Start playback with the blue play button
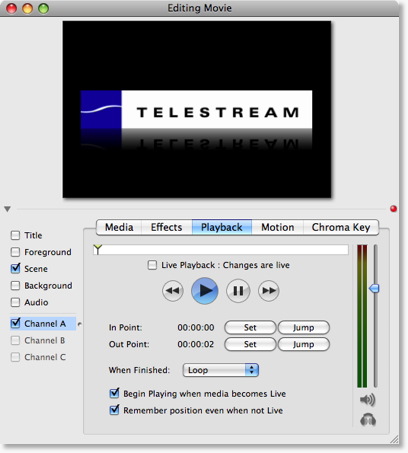 click(205, 291)
